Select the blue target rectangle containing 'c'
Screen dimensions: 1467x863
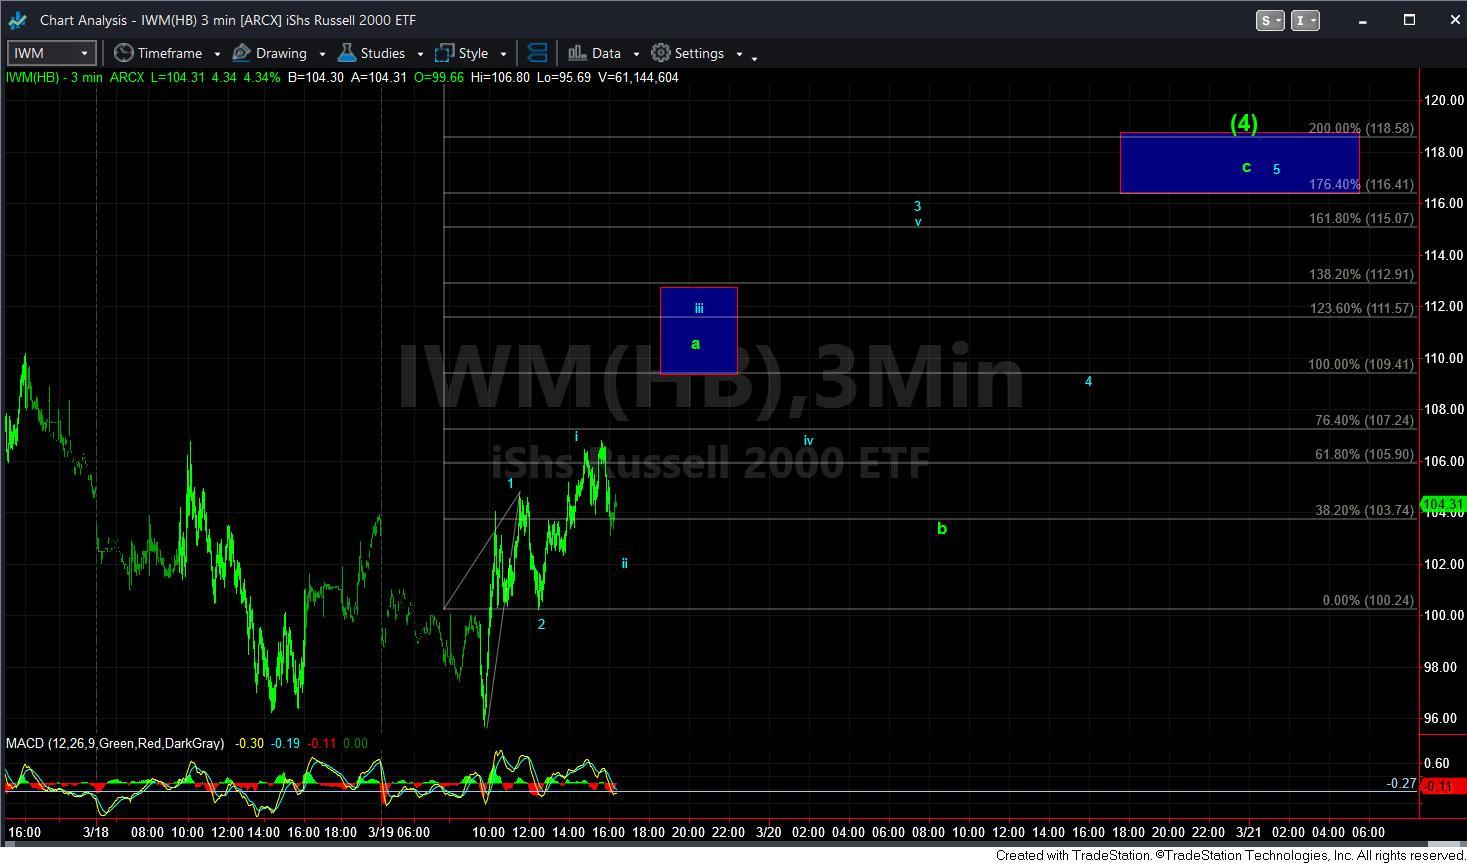click(1240, 162)
